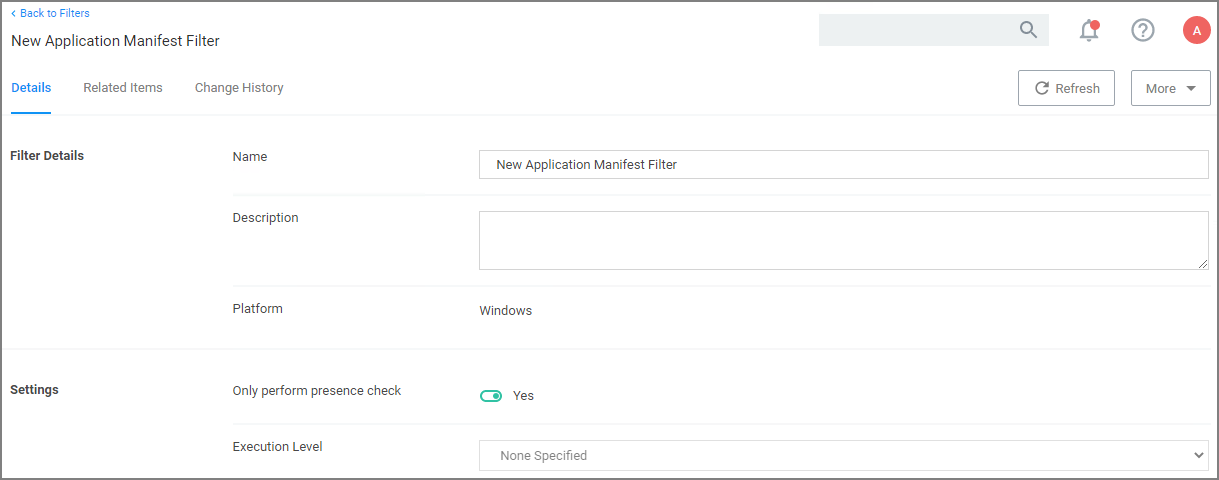1219x480 pixels.
Task: Click the search magnifier icon
Action: [x=1028, y=30]
